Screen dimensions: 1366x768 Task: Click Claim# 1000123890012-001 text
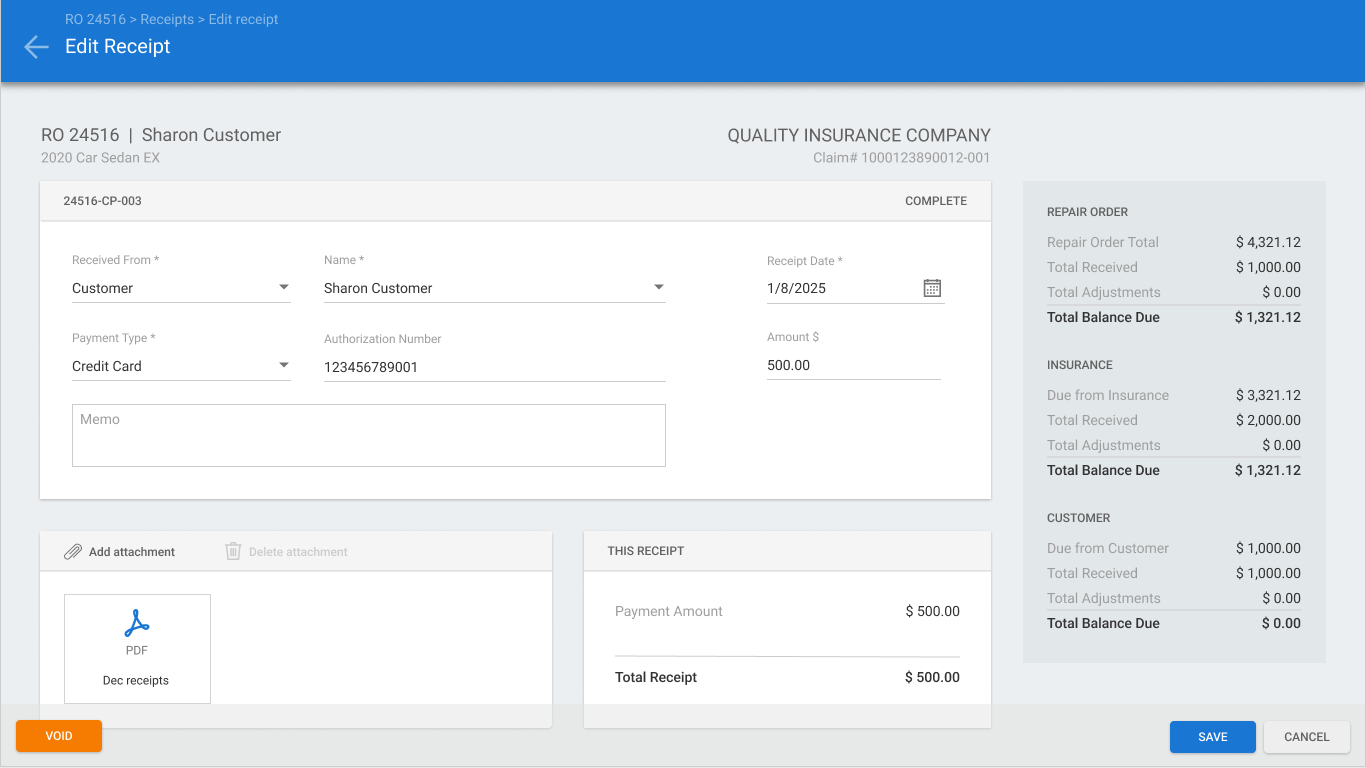point(902,158)
